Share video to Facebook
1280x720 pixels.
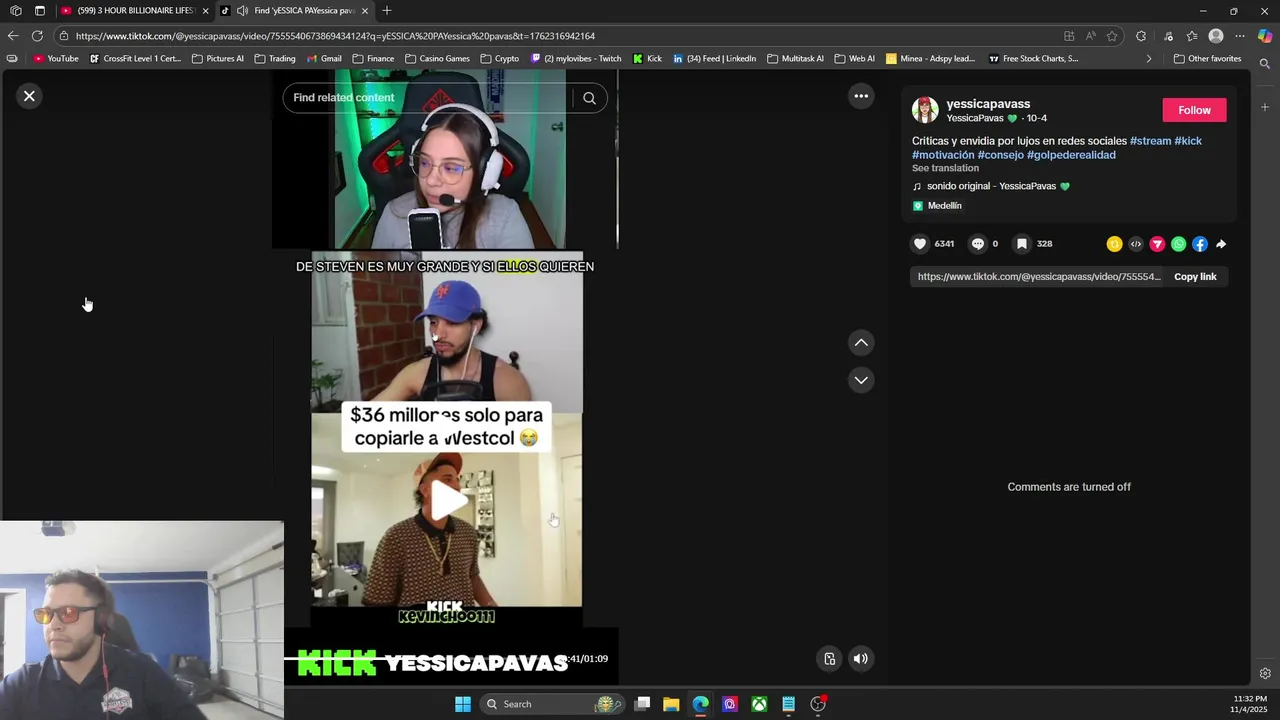coord(1200,244)
